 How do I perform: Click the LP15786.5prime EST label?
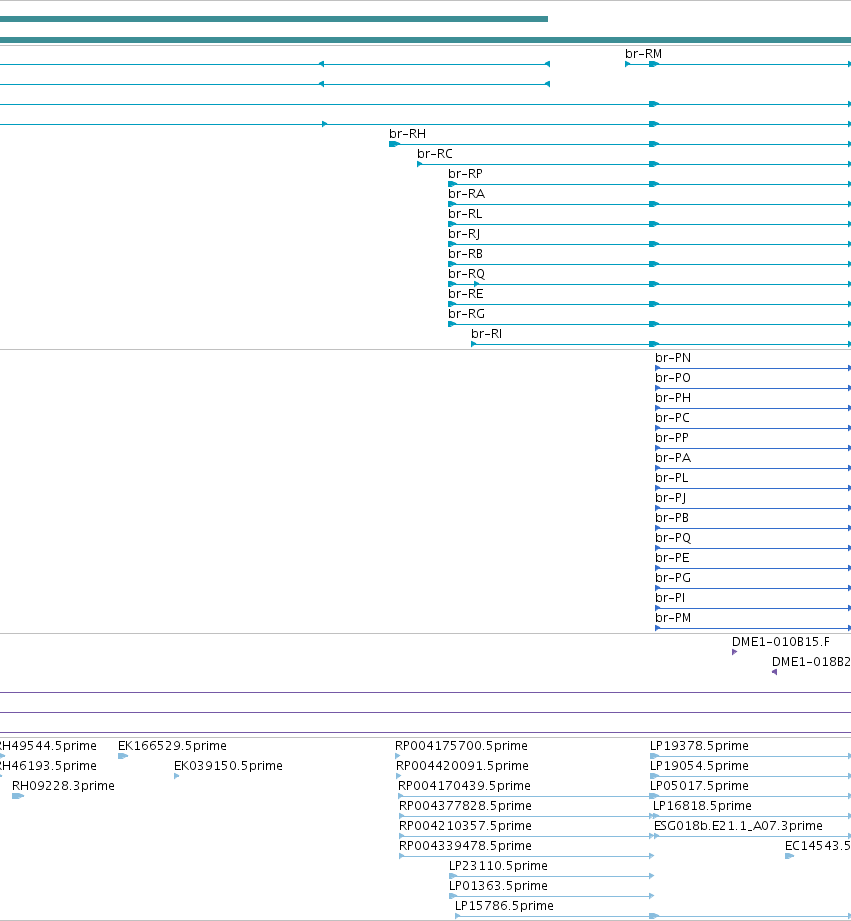(504, 905)
